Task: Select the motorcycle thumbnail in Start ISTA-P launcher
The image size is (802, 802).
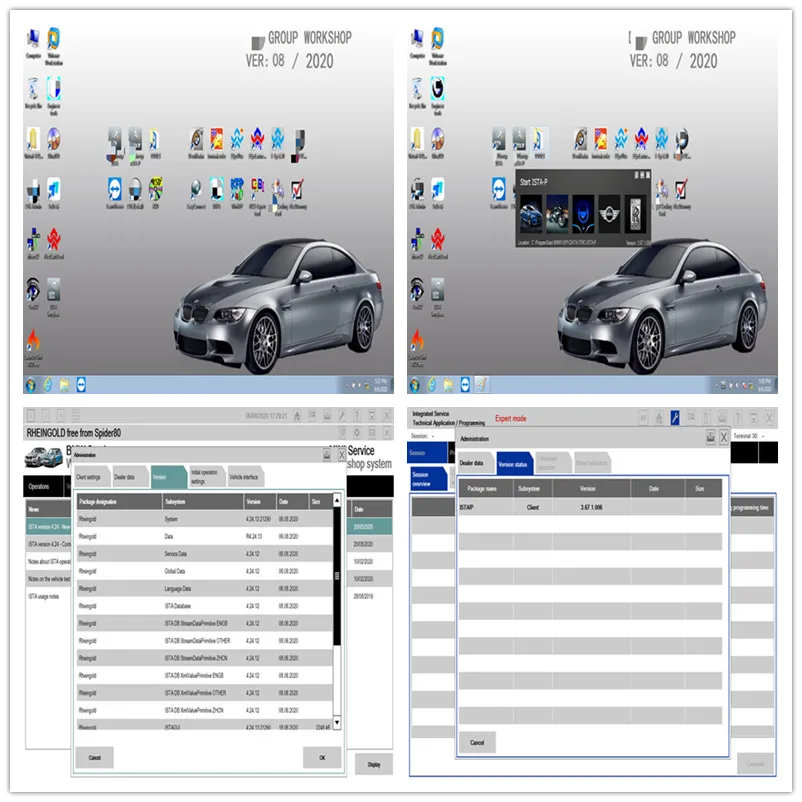Action: [x=557, y=214]
